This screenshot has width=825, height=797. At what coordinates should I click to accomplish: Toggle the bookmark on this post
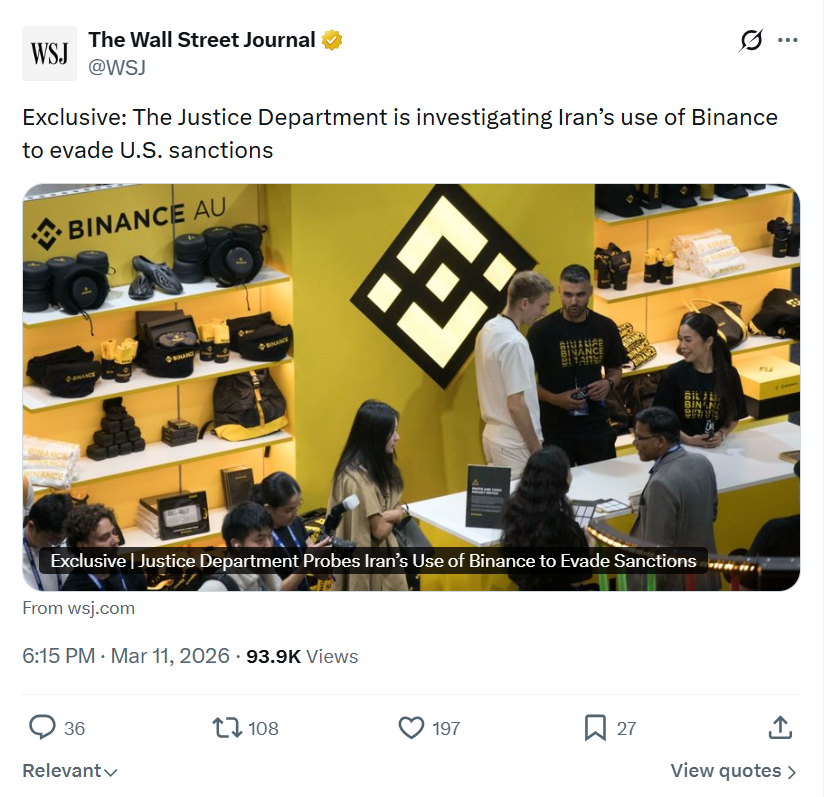(x=596, y=728)
